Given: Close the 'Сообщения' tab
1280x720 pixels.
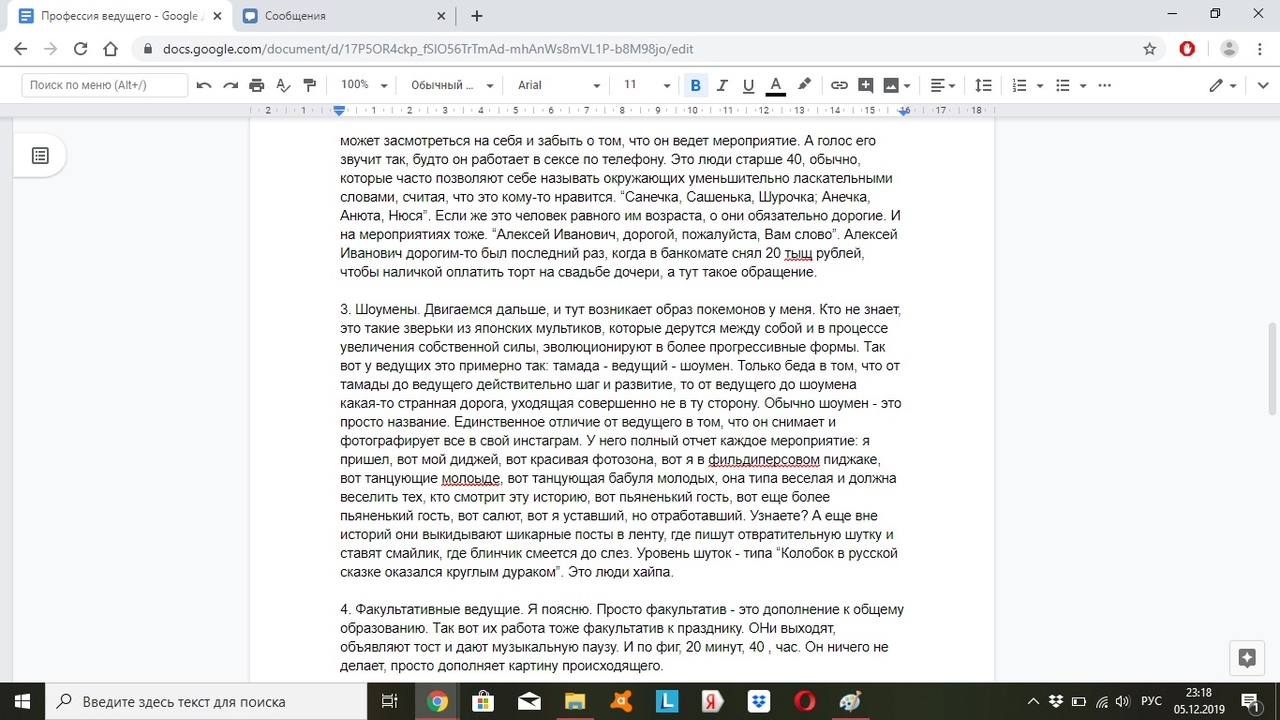Looking at the screenshot, I should [x=439, y=16].
